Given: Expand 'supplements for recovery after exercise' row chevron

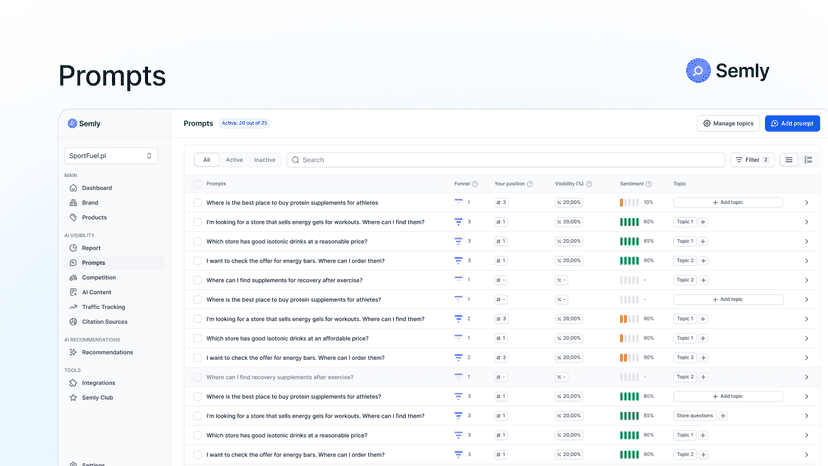Looking at the screenshot, I should click(806, 280).
